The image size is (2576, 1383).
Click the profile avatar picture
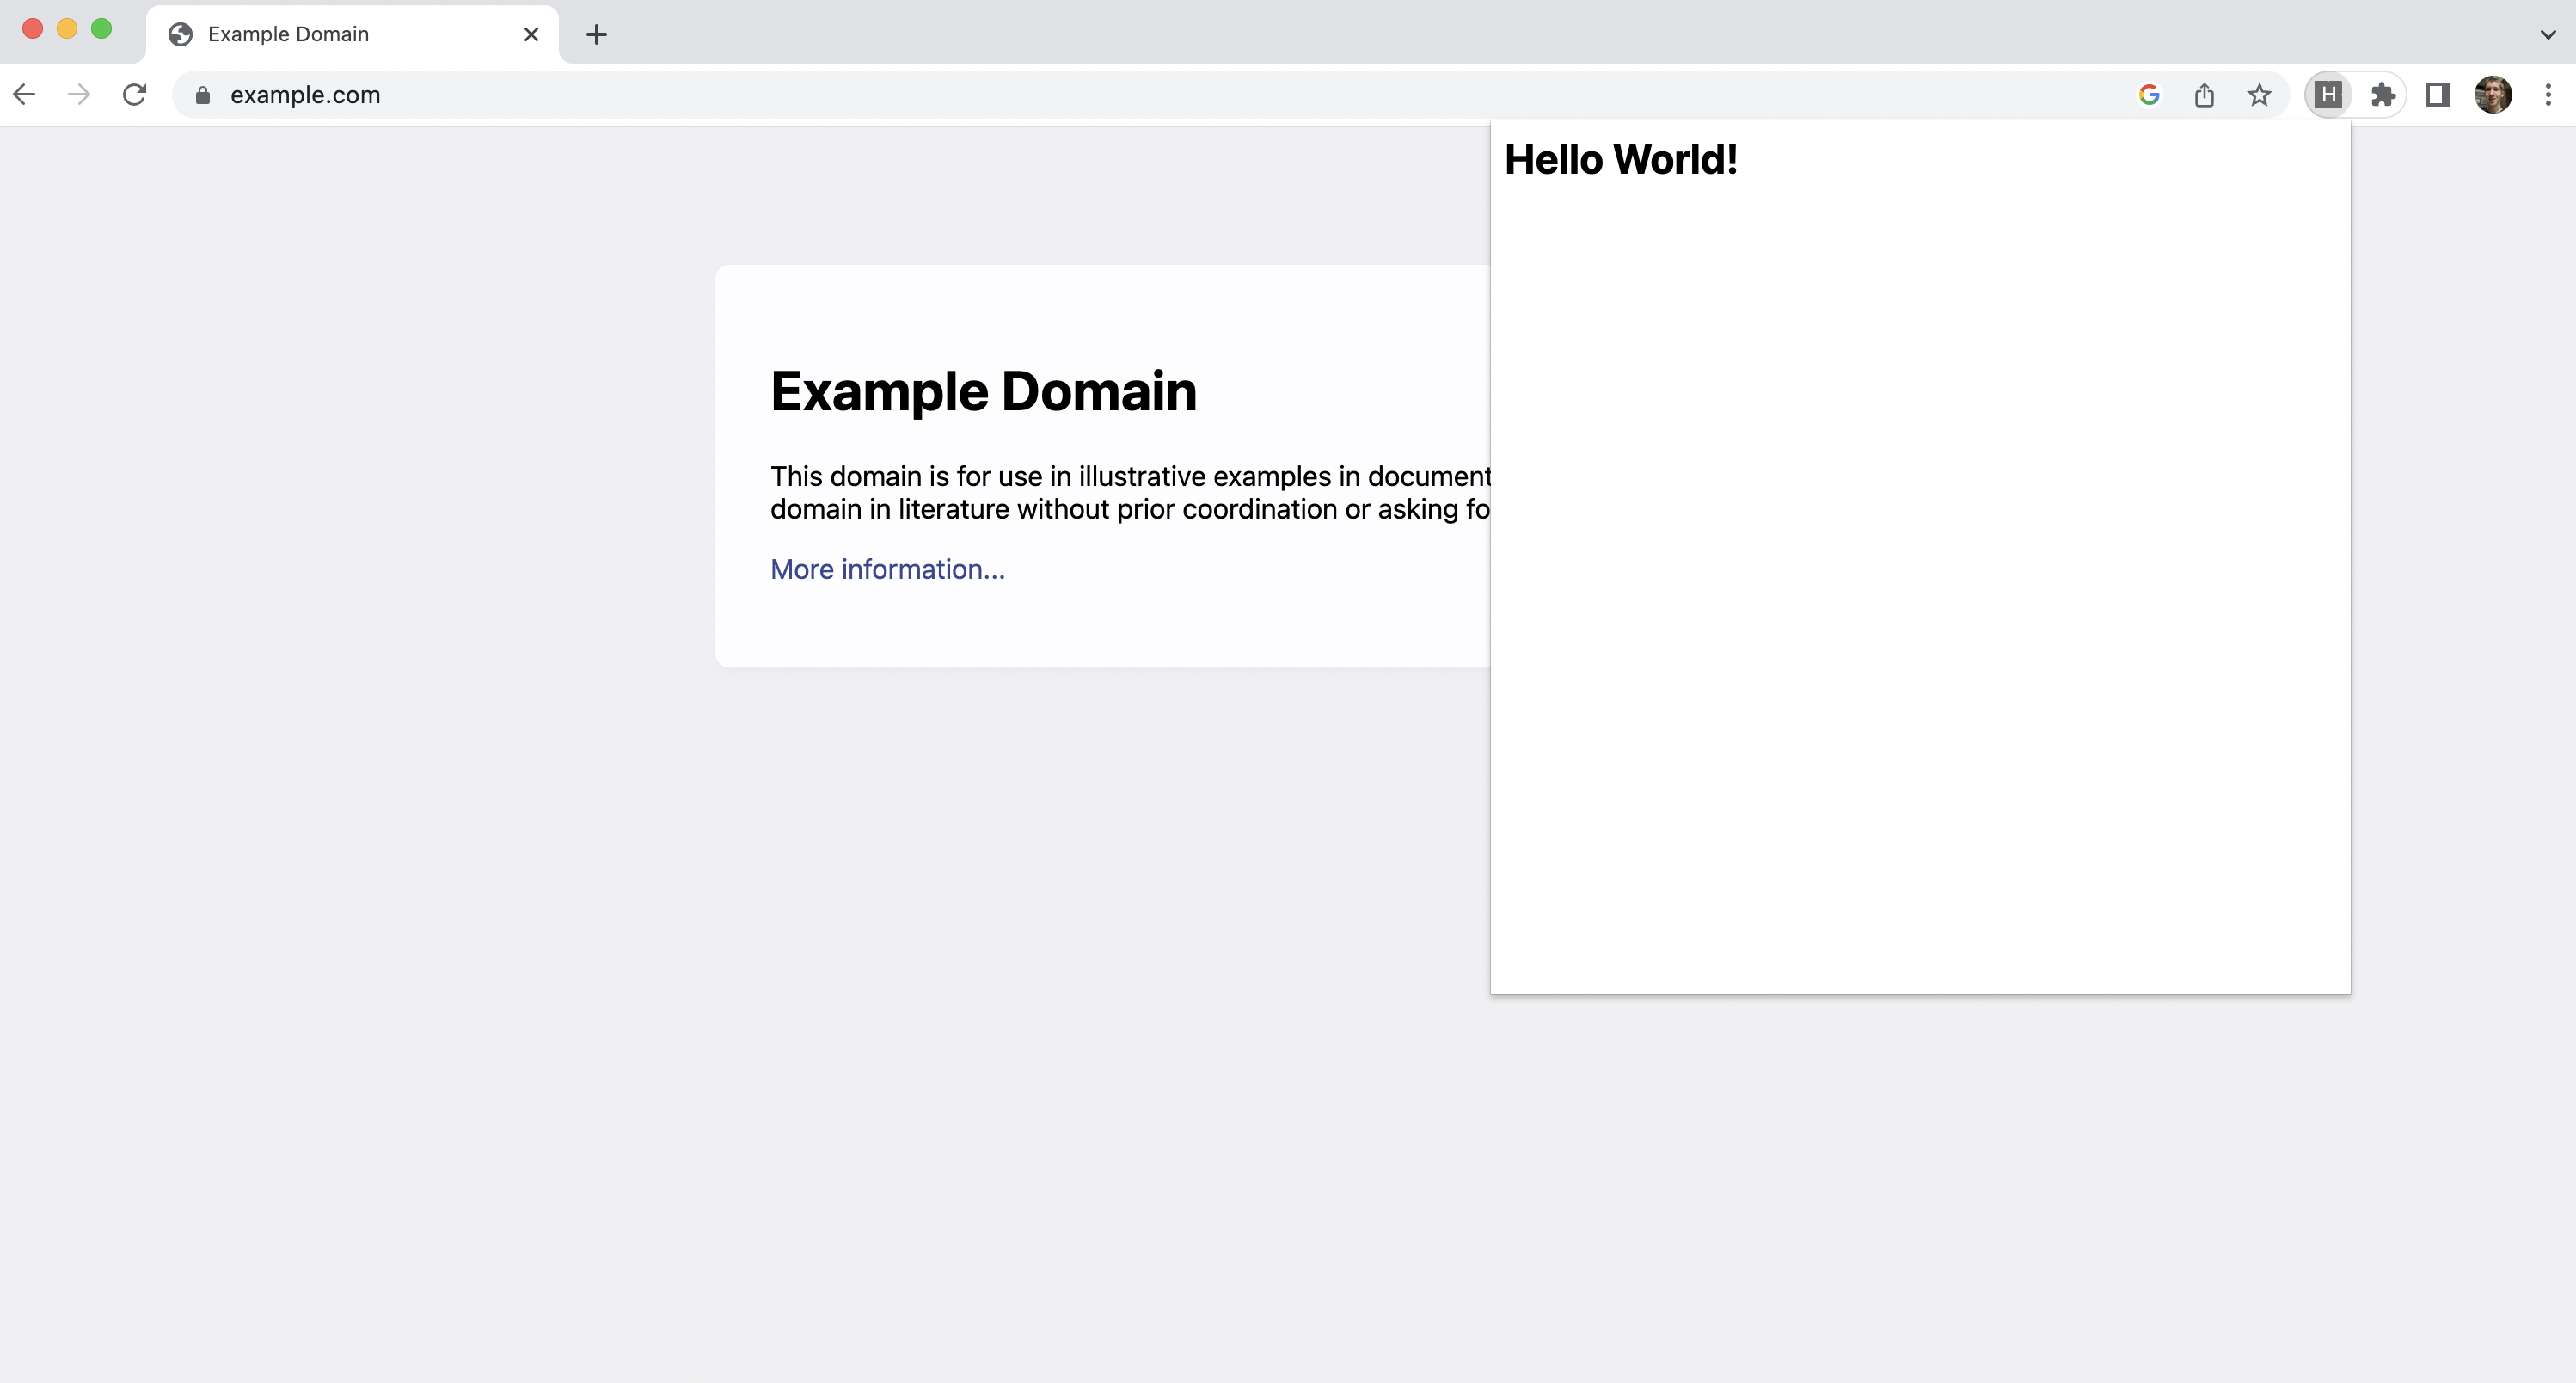click(2493, 94)
